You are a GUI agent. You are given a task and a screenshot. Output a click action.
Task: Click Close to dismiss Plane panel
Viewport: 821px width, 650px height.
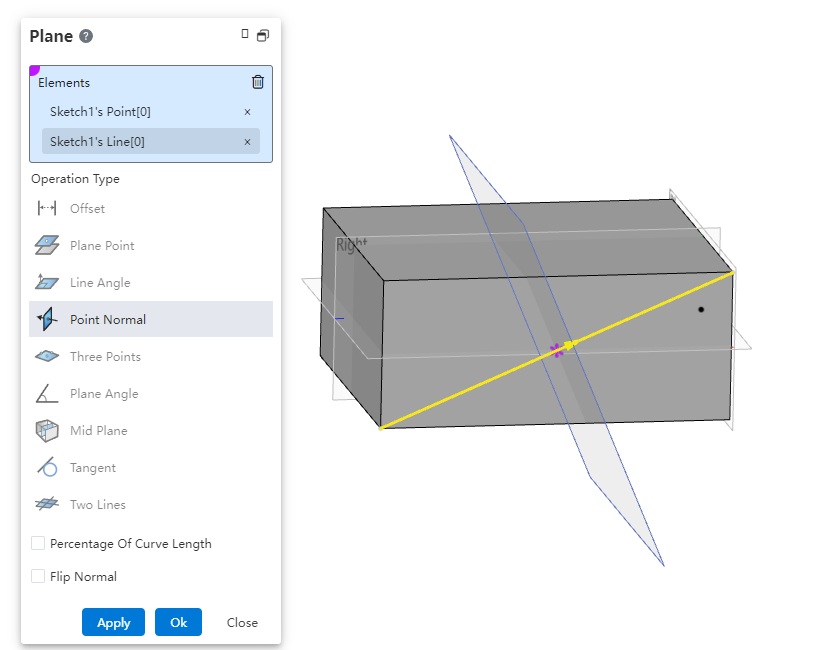pyautogui.click(x=242, y=622)
